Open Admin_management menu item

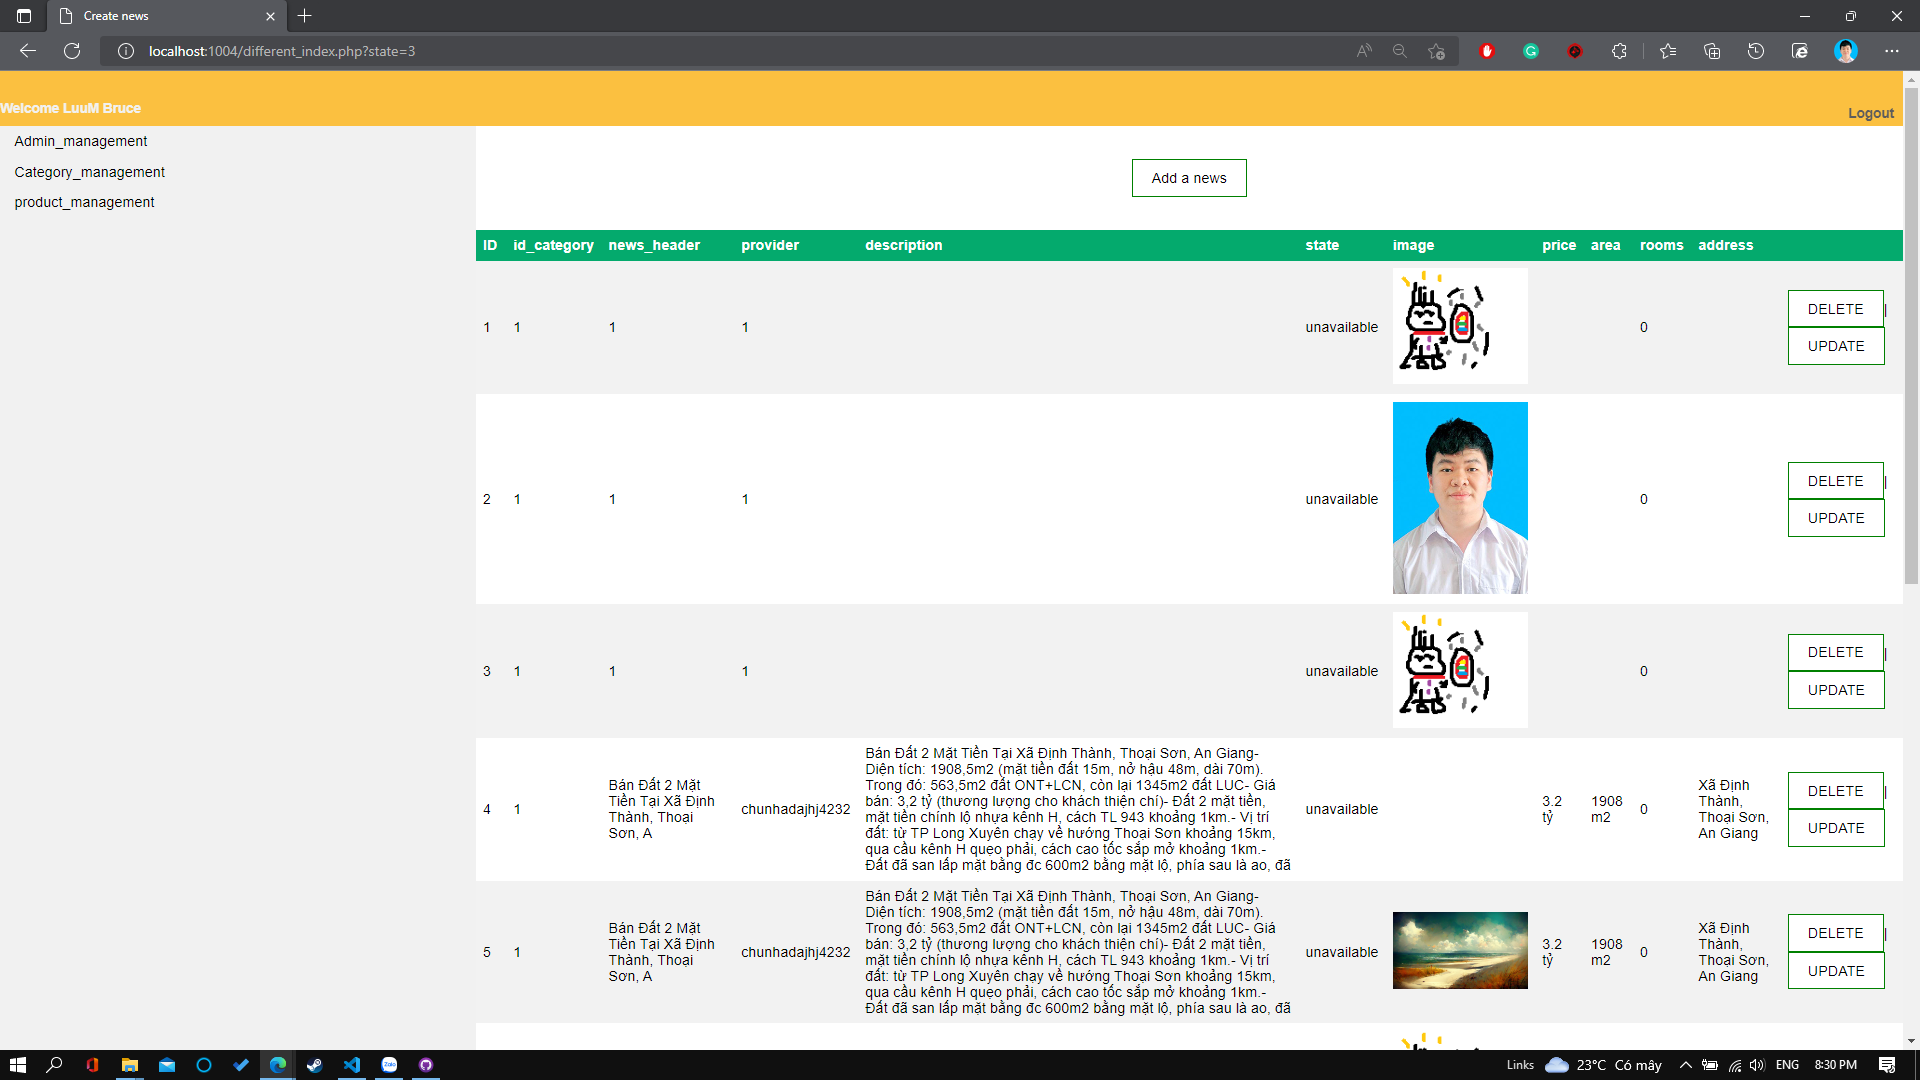[x=80, y=141]
